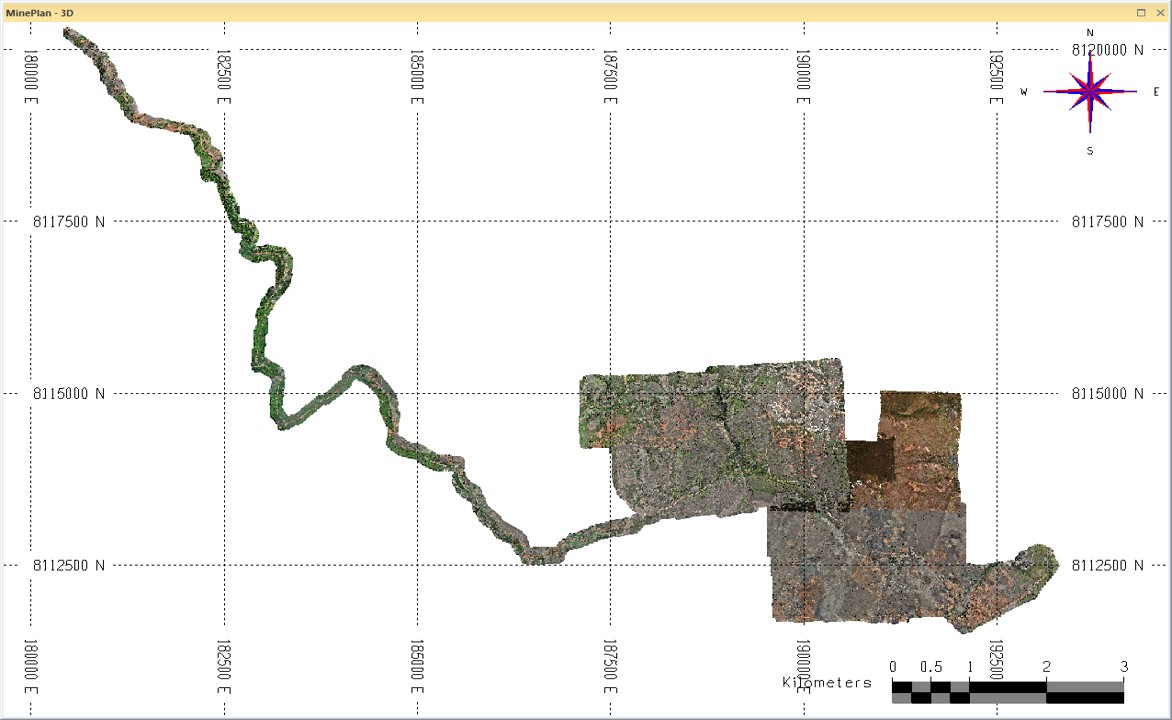Click the W label beside the compass
Image resolution: width=1172 pixels, height=720 pixels.
click(x=1024, y=92)
